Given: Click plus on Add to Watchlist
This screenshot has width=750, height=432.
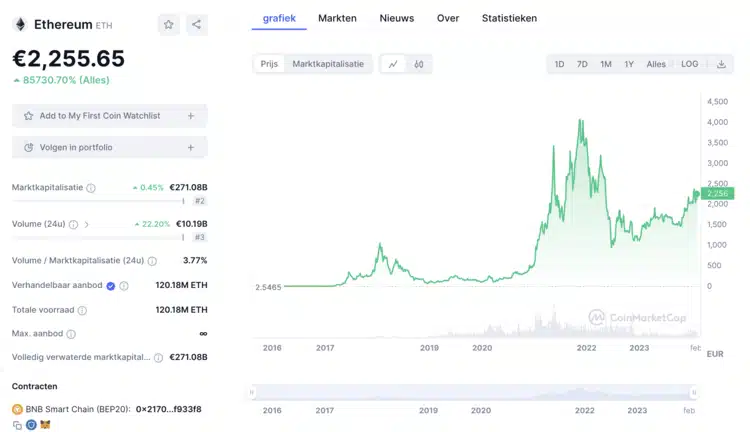Looking at the screenshot, I should pyautogui.click(x=191, y=116).
